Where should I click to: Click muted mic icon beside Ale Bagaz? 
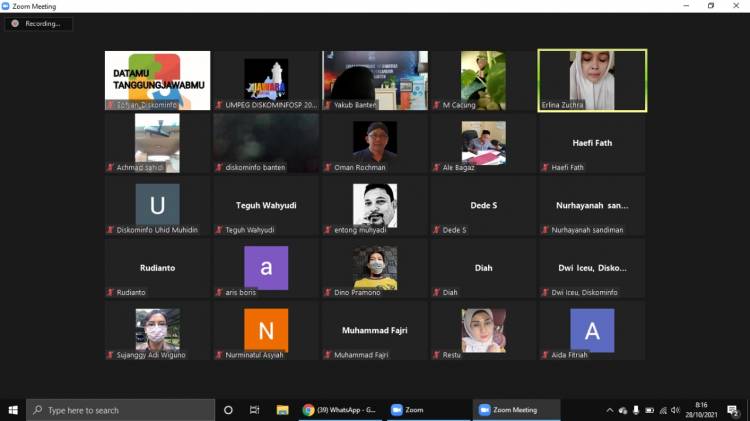(436, 167)
